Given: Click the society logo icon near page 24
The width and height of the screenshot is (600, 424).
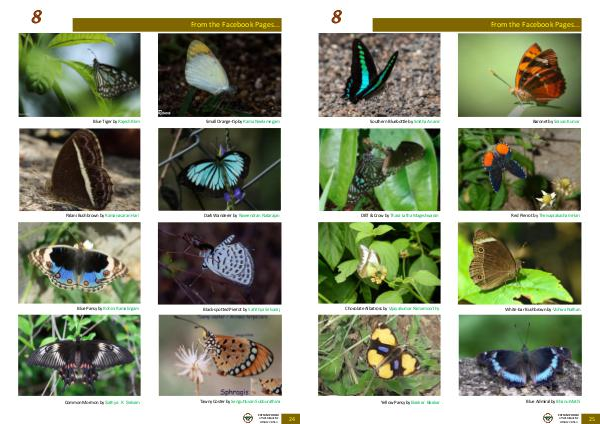Looking at the screenshot, I should (248, 418).
